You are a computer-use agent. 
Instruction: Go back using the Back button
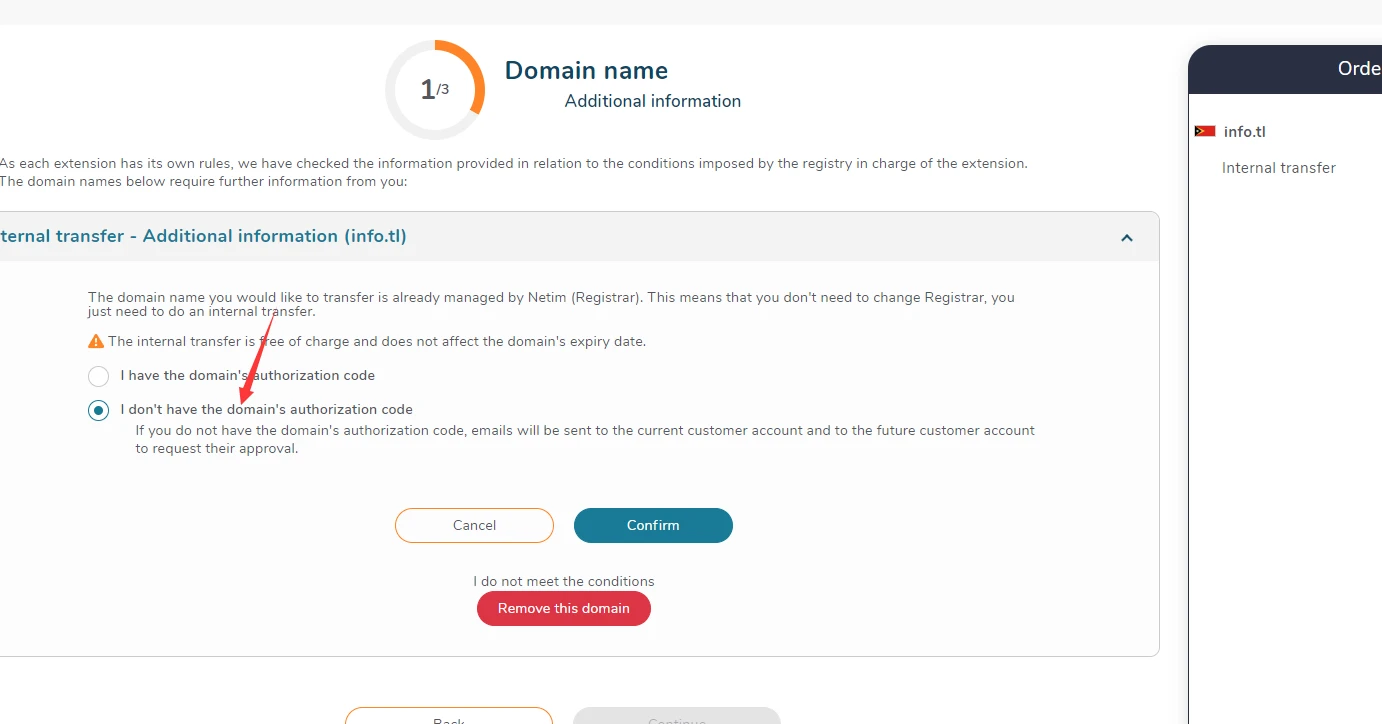(449, 718)
